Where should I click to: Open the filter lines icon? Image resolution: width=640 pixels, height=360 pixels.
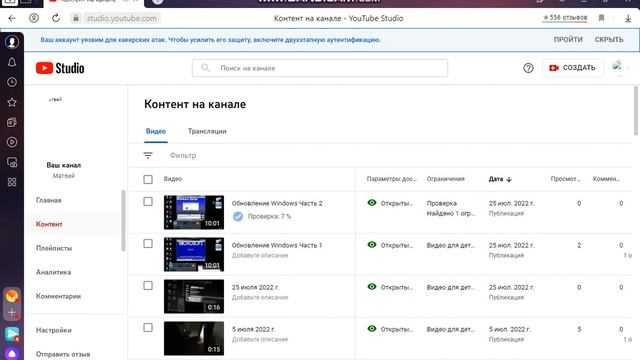click(148, 156)
